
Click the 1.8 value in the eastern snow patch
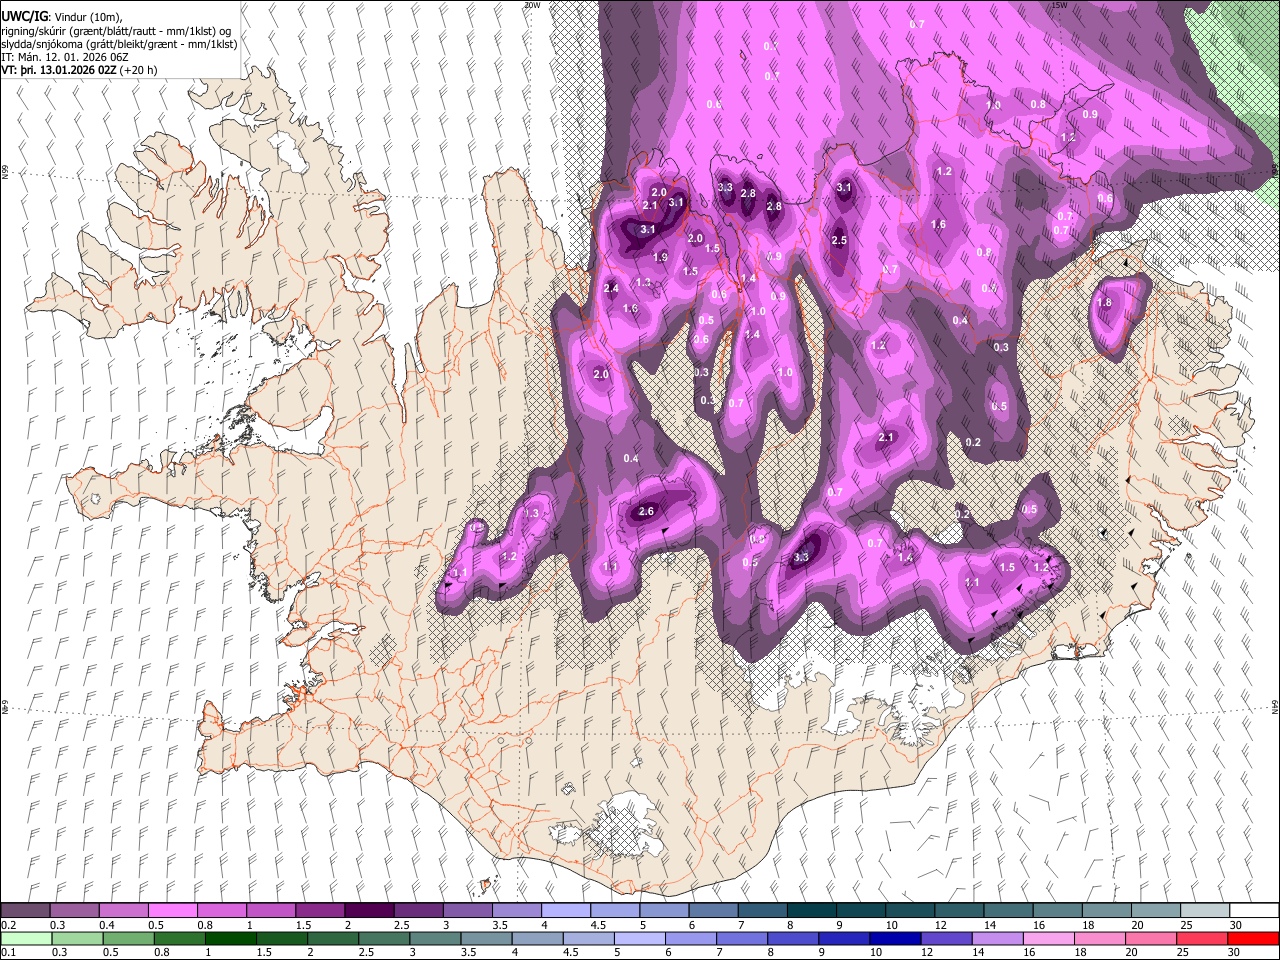1104,303
